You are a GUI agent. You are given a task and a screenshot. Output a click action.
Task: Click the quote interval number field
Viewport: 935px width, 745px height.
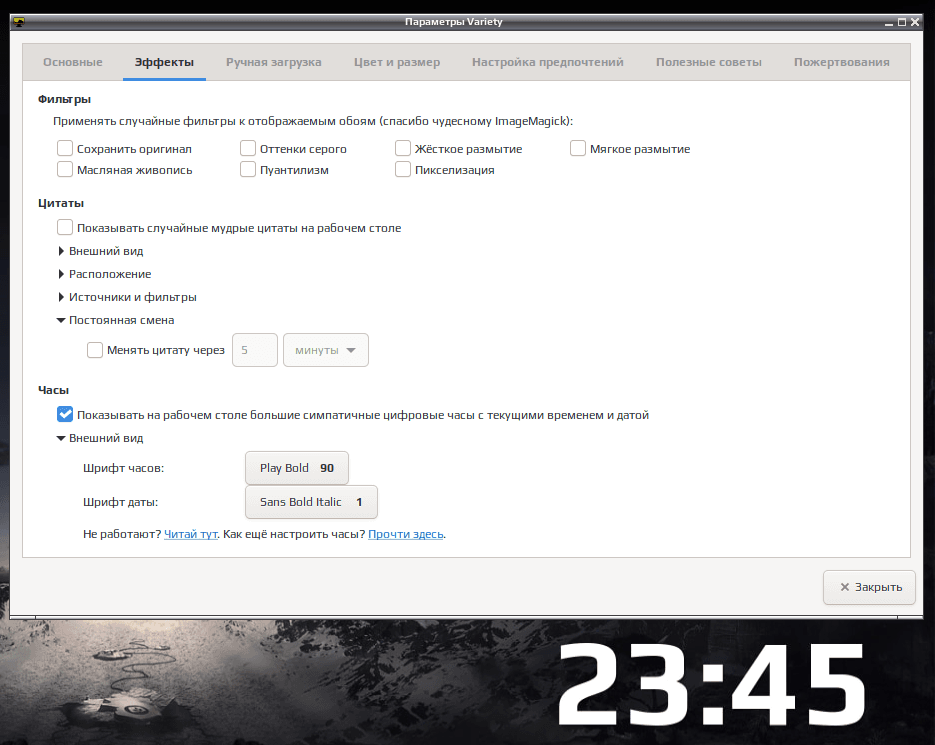255,350
